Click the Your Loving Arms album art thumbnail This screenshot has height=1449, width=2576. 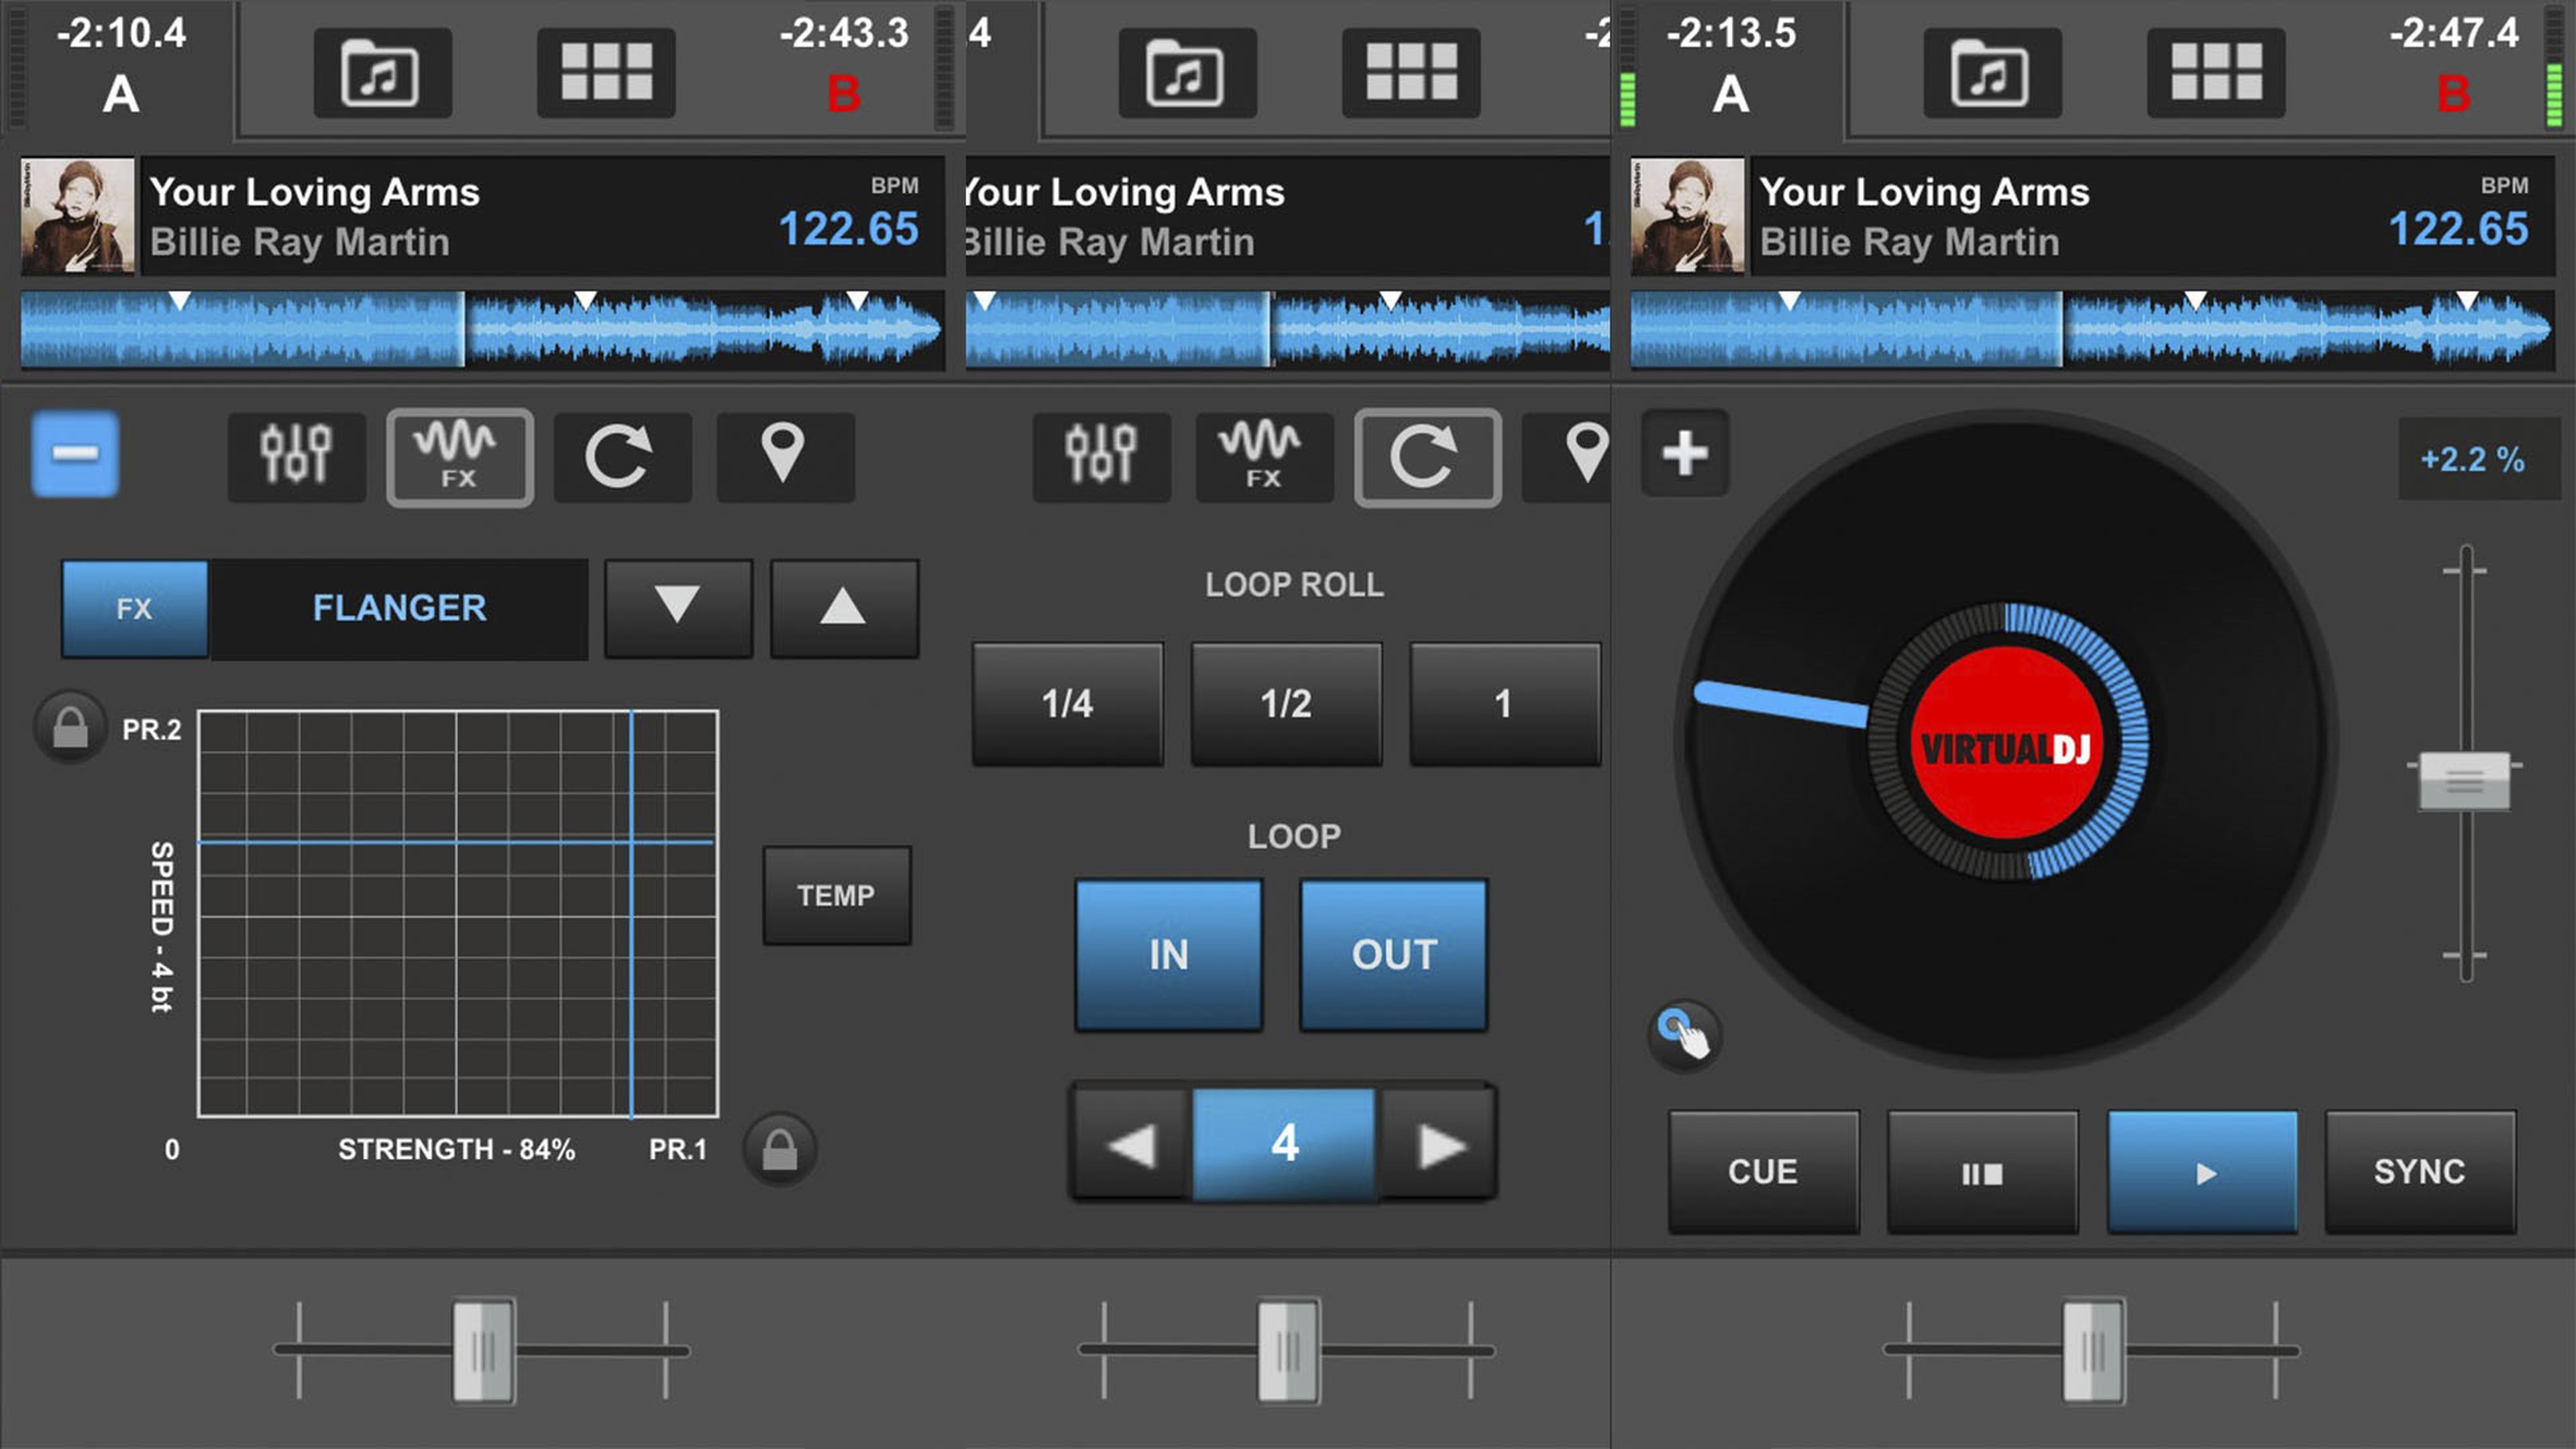(78, 215)
